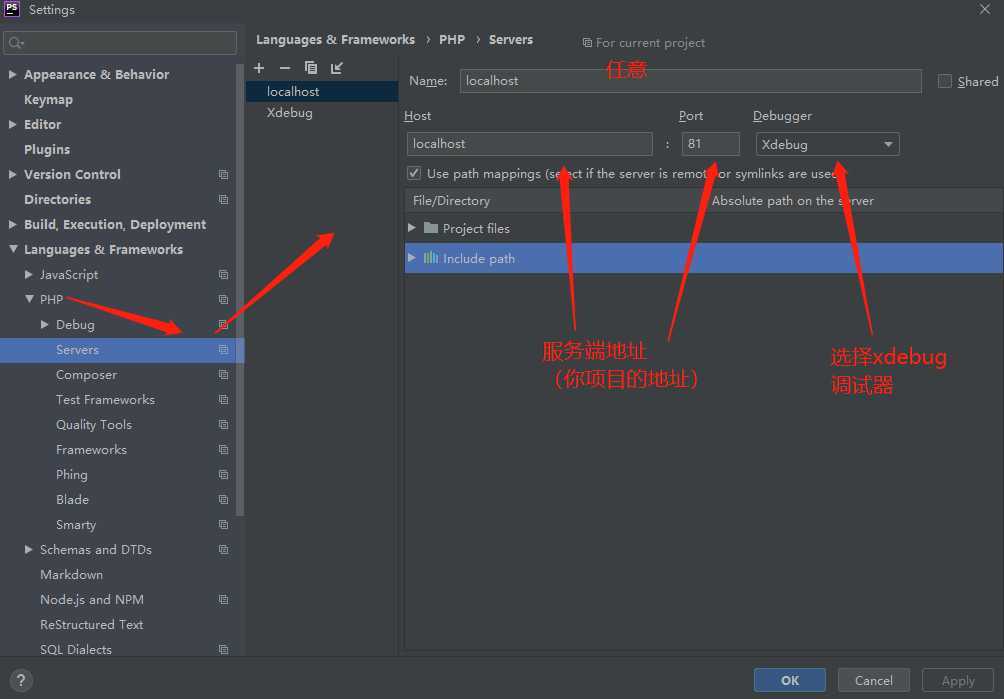Click the settings search field
This screenshot has width=1004, height=699.
(x=120, y=43)
